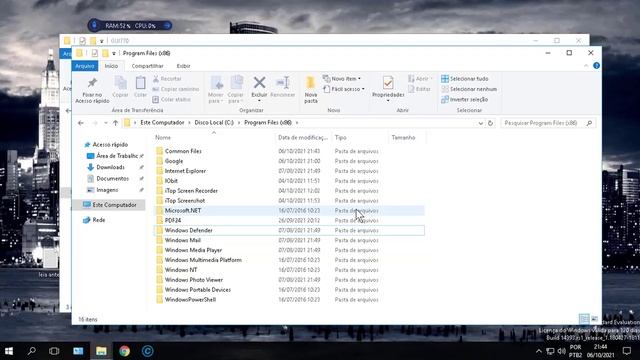Click the Pesquisar Program Files (x86) search box
640x360 pixels.
(x=548, y=123)
